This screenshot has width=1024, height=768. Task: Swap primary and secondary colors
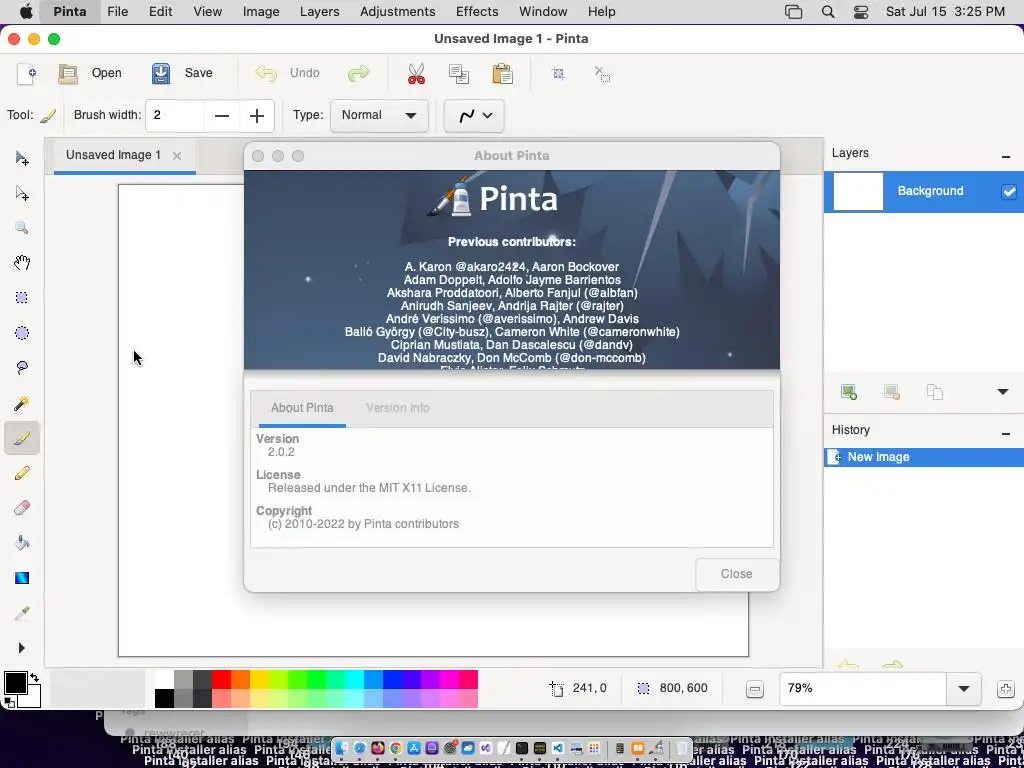(35, 677)
